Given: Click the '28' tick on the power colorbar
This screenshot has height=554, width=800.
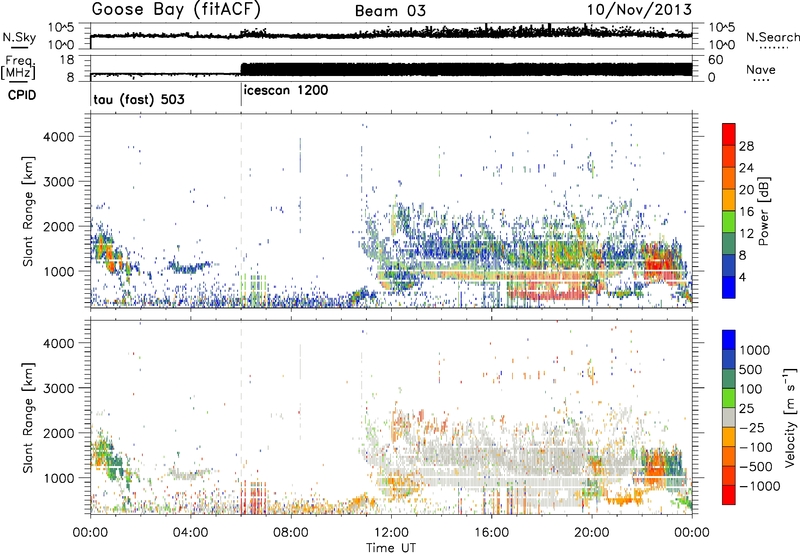Looking at the screenshot, I should (746, 146).
